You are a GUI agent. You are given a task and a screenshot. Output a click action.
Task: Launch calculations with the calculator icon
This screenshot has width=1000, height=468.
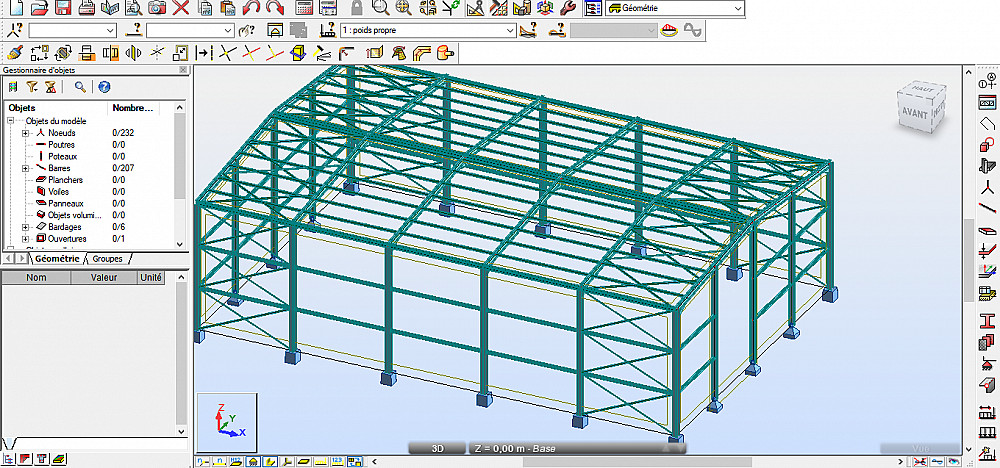(x=304, y=8)
